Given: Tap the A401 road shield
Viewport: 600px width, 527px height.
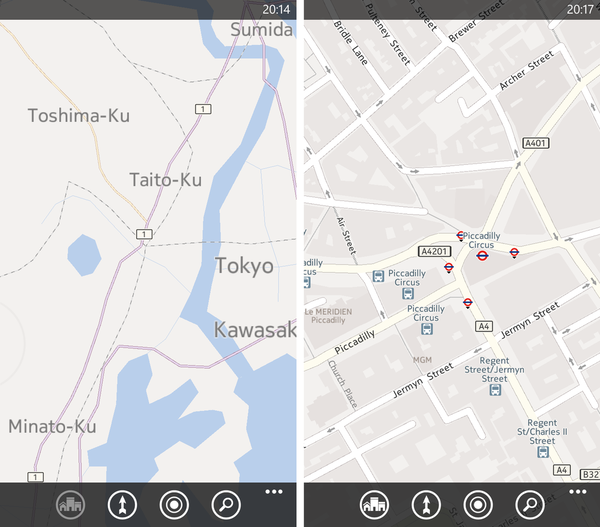Looking at the screenshot, I should (x=536, y=143).
